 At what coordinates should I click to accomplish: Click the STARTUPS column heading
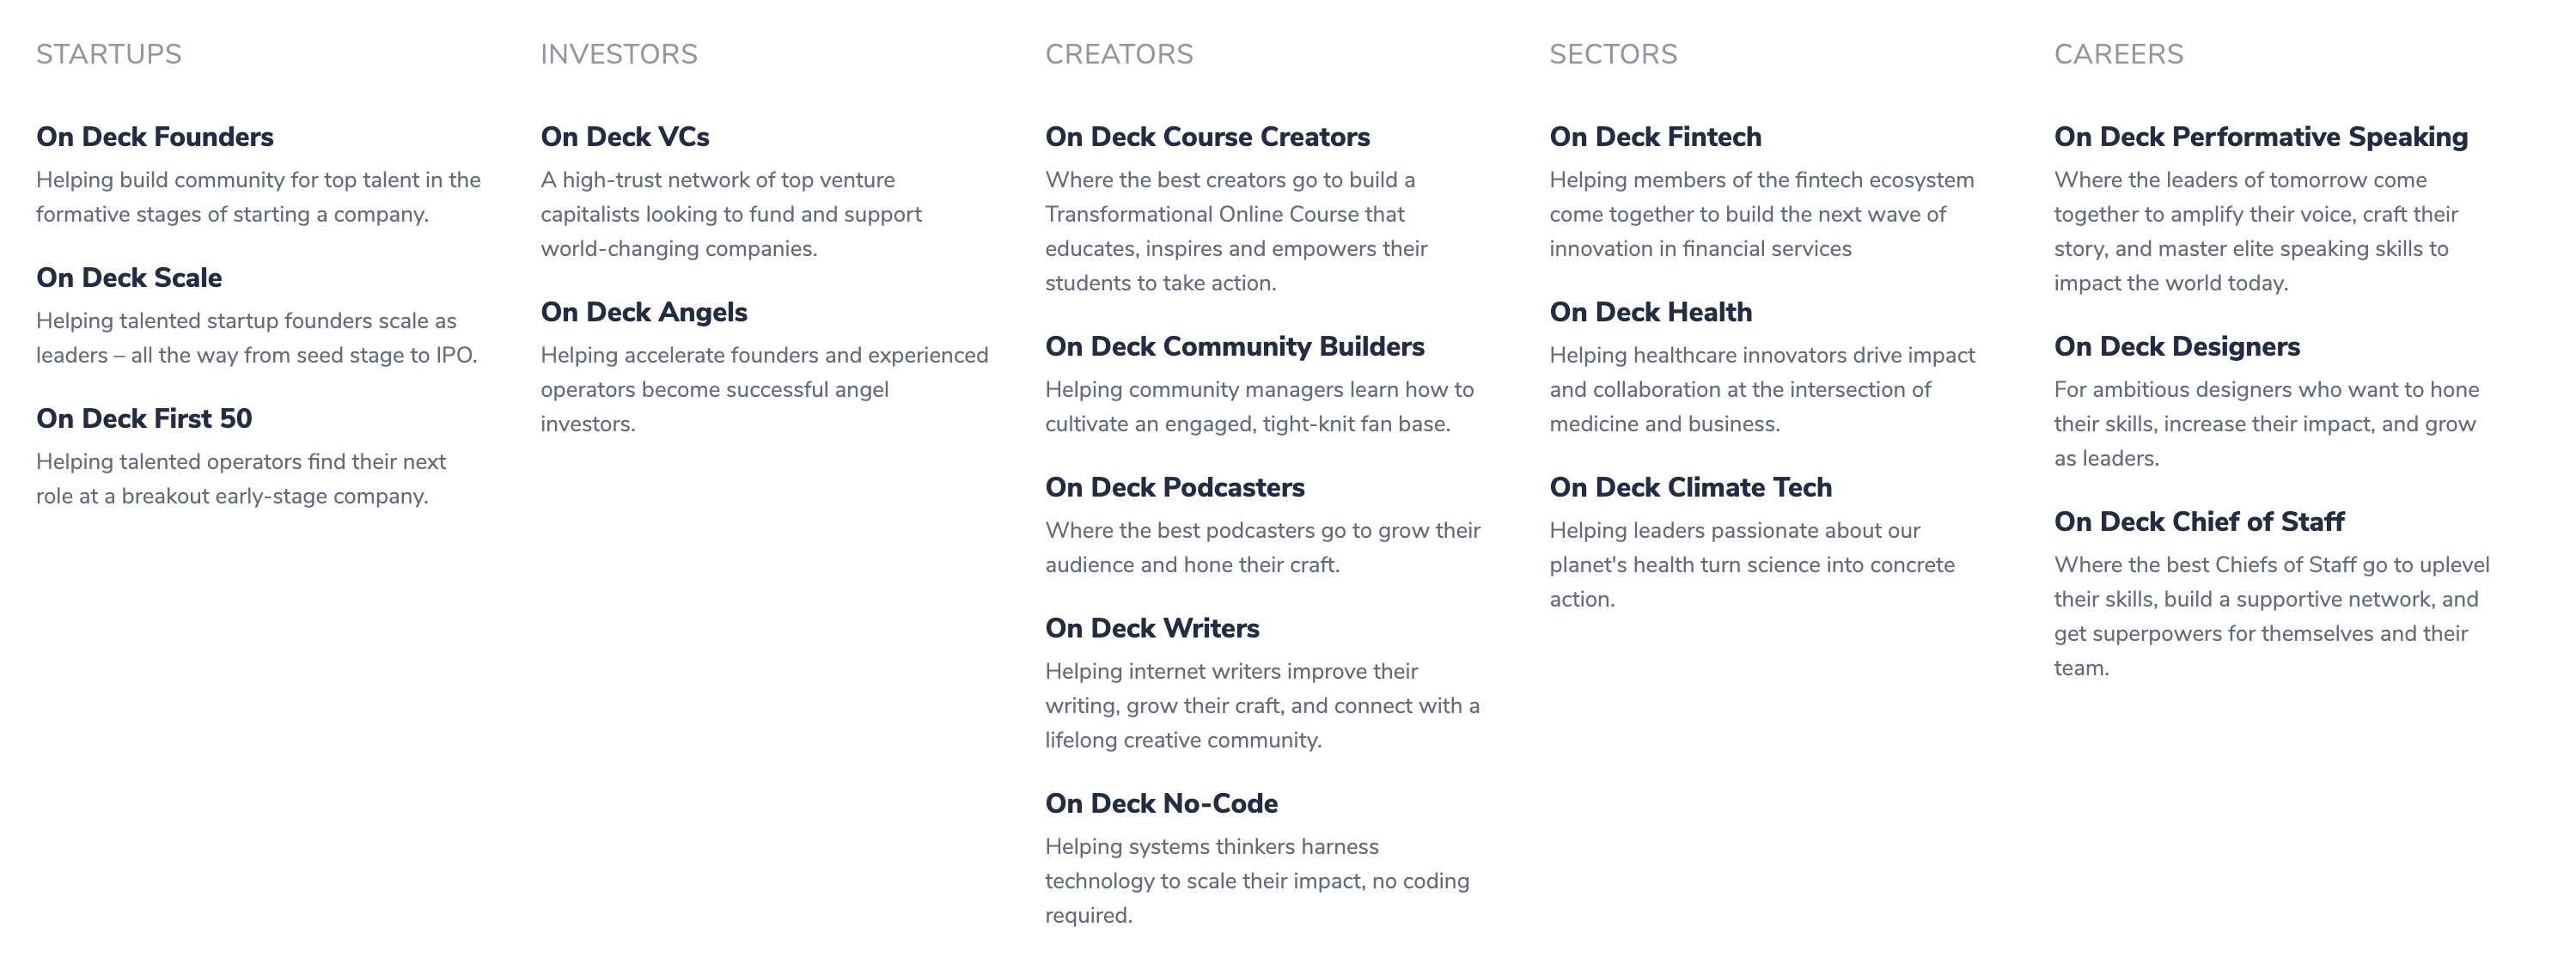click(109, 54)
